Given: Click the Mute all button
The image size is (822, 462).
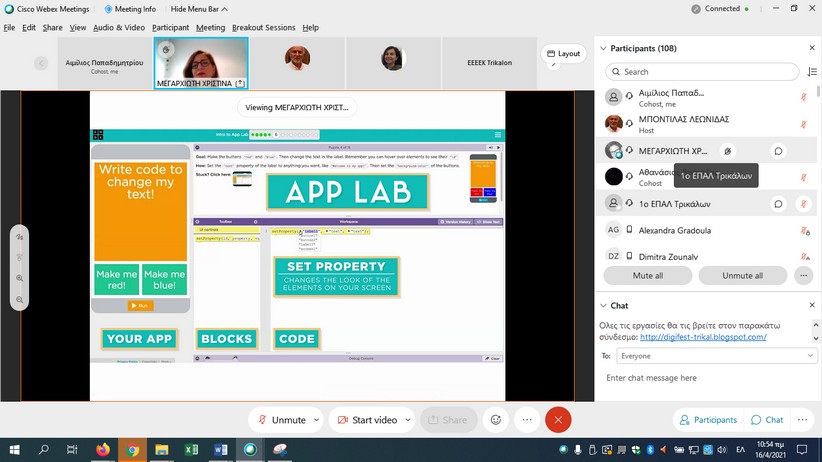Looking at the screenshot, I should tap(647, 275).
